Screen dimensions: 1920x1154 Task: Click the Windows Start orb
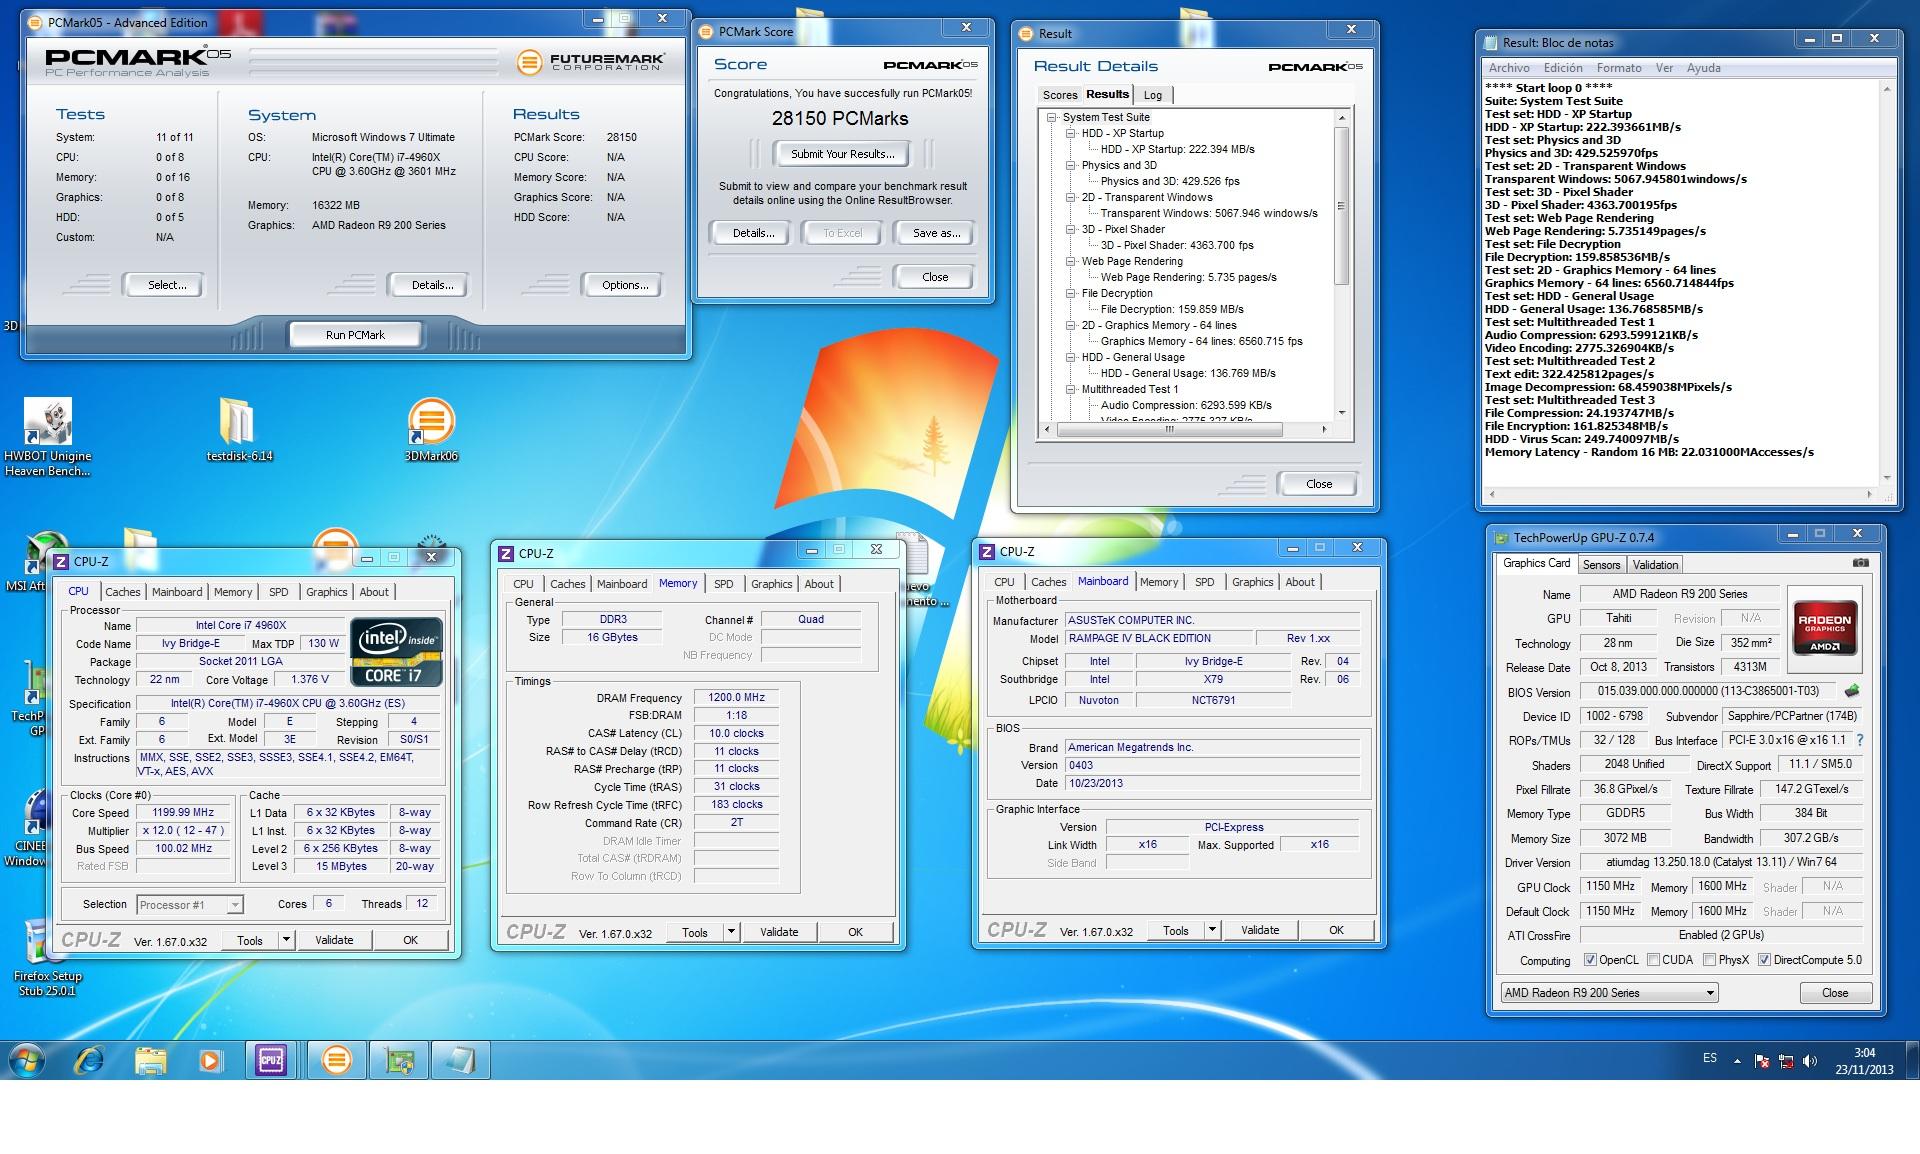tap(27, 1060)
